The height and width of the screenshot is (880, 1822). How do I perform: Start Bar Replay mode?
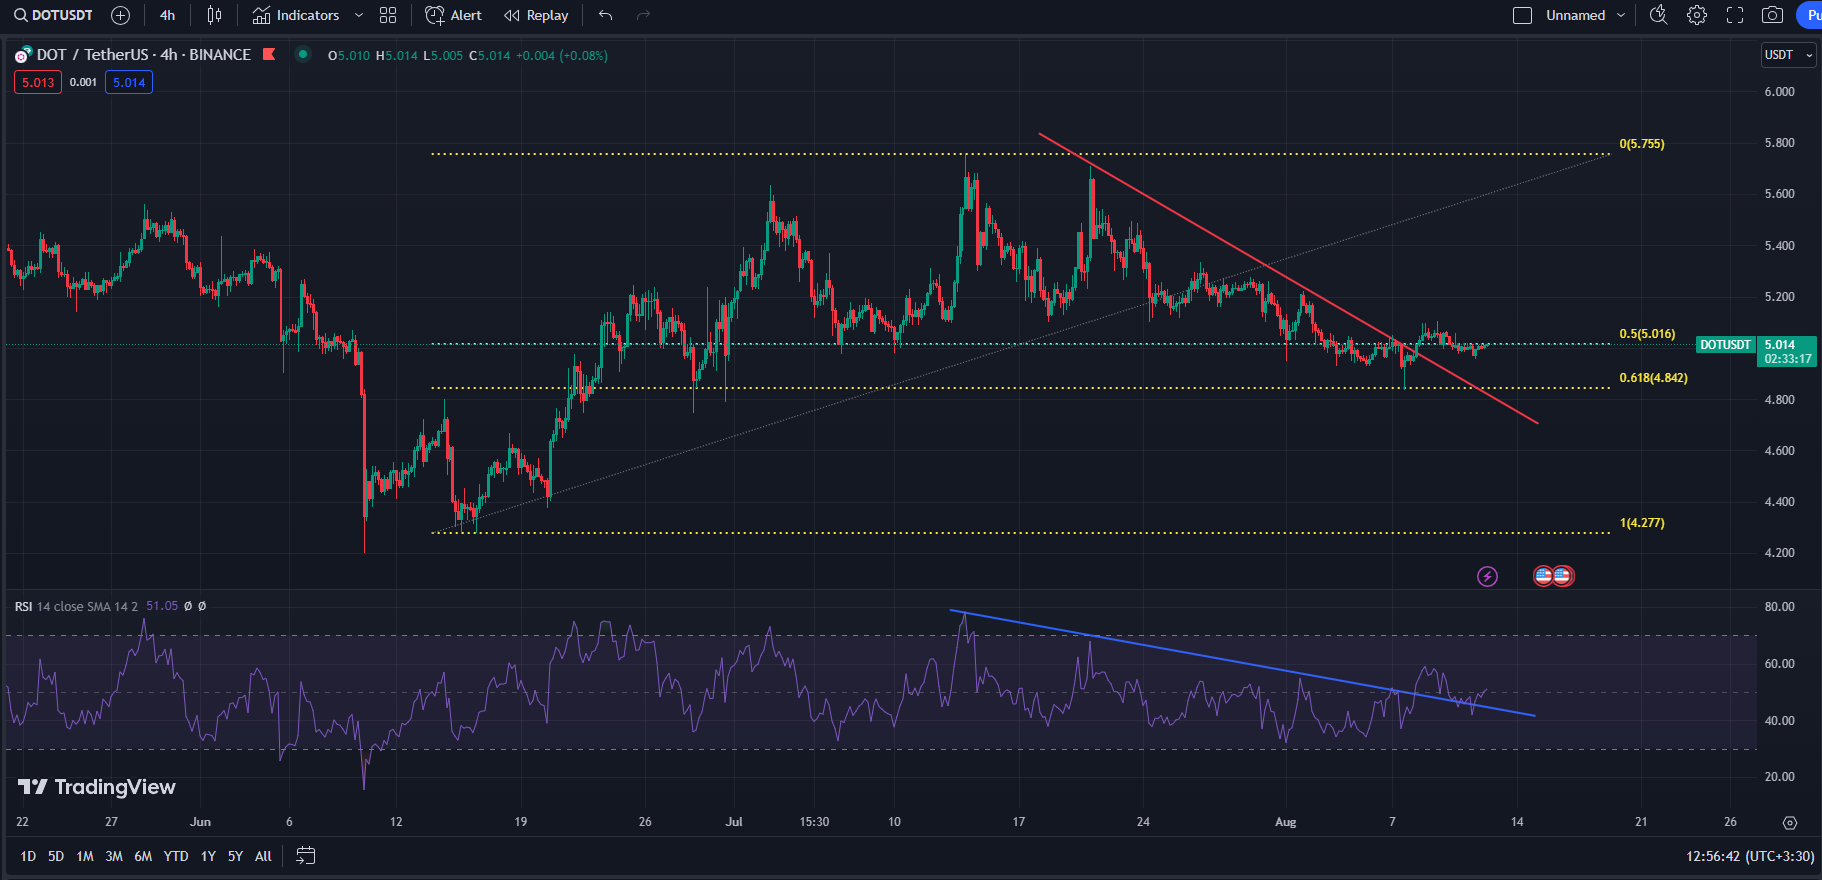click(536, 15)
